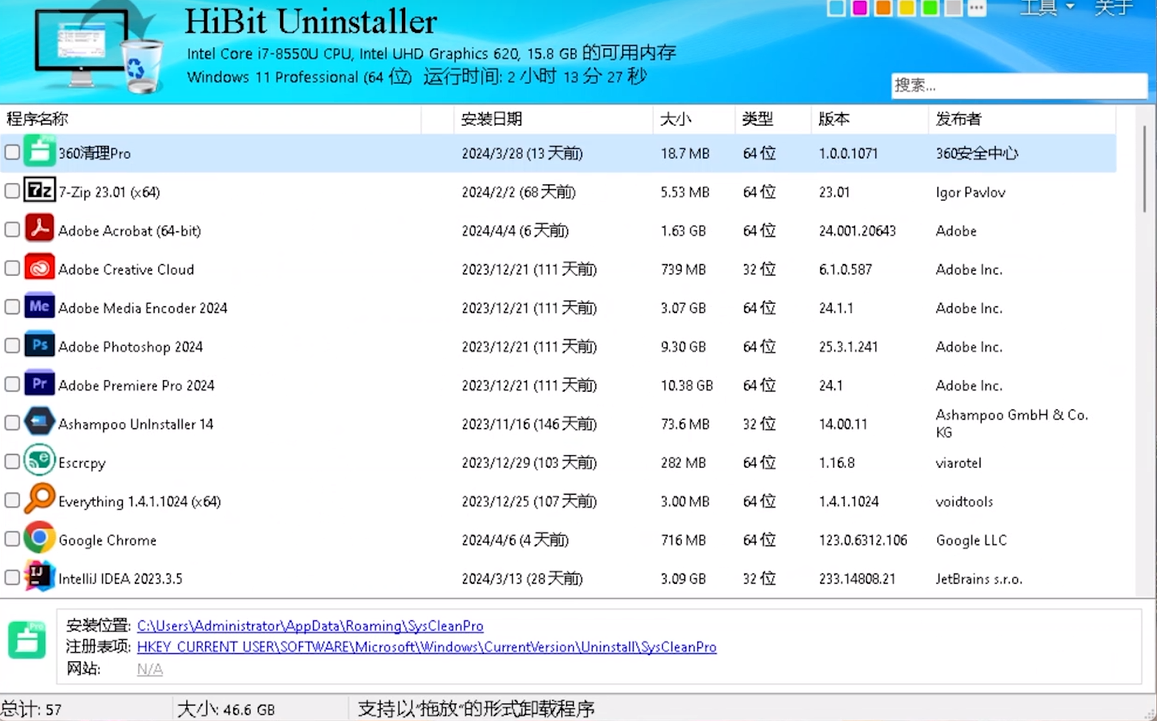Viewport: 1157px width, 721px height.
Task: Sort by the 版本 column header
Action: click(869, 119)
